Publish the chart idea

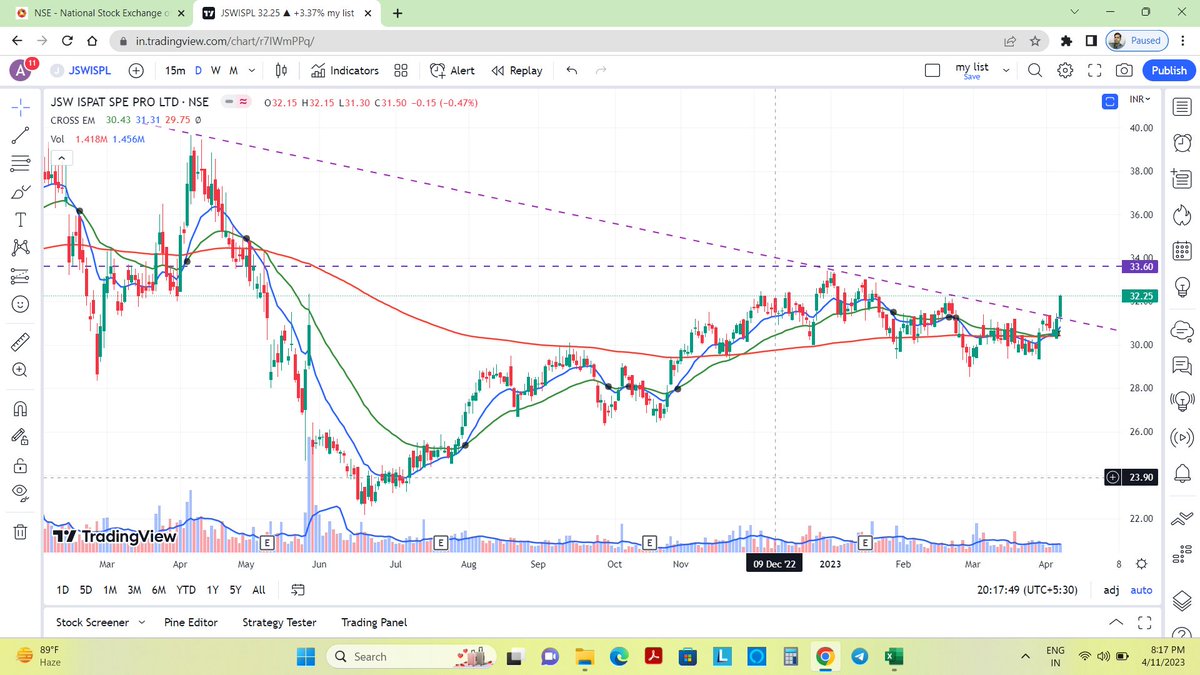pos(1169,70)
